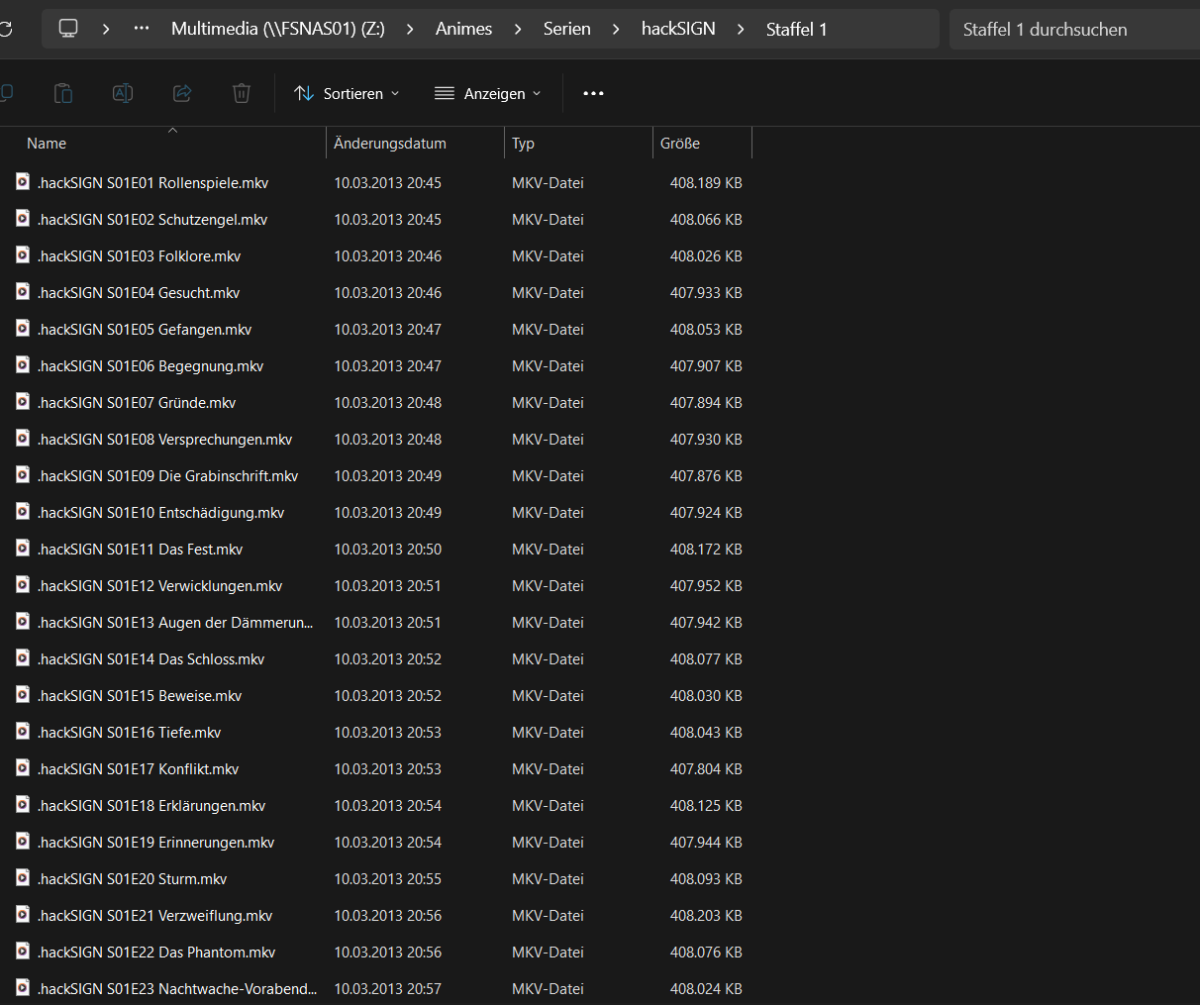This screenshot has height=1005, width=1200.
Task: Select file .hackSIGN S01E17 Konflikt.mkv
Action: [x=138, y=768]
